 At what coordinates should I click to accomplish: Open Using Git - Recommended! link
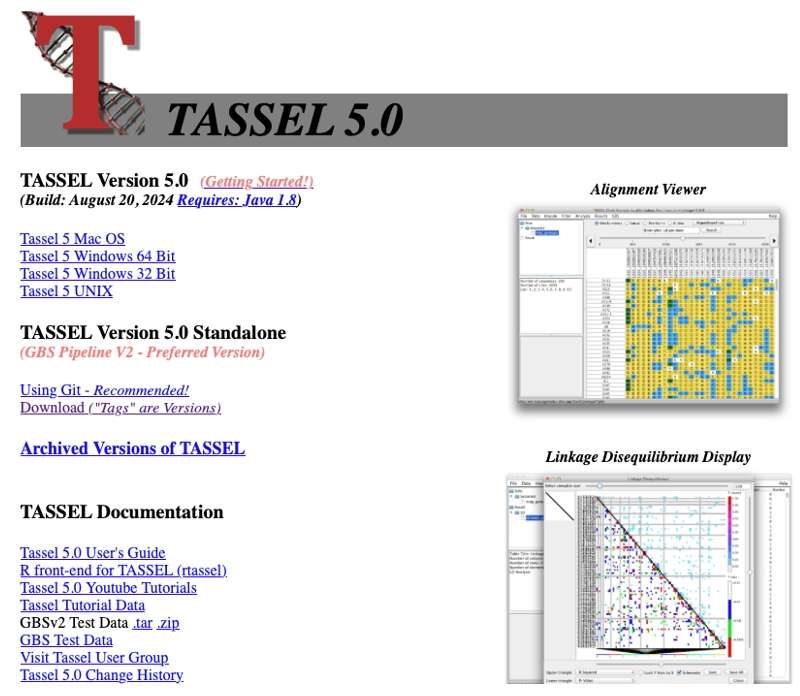(105, 390)
